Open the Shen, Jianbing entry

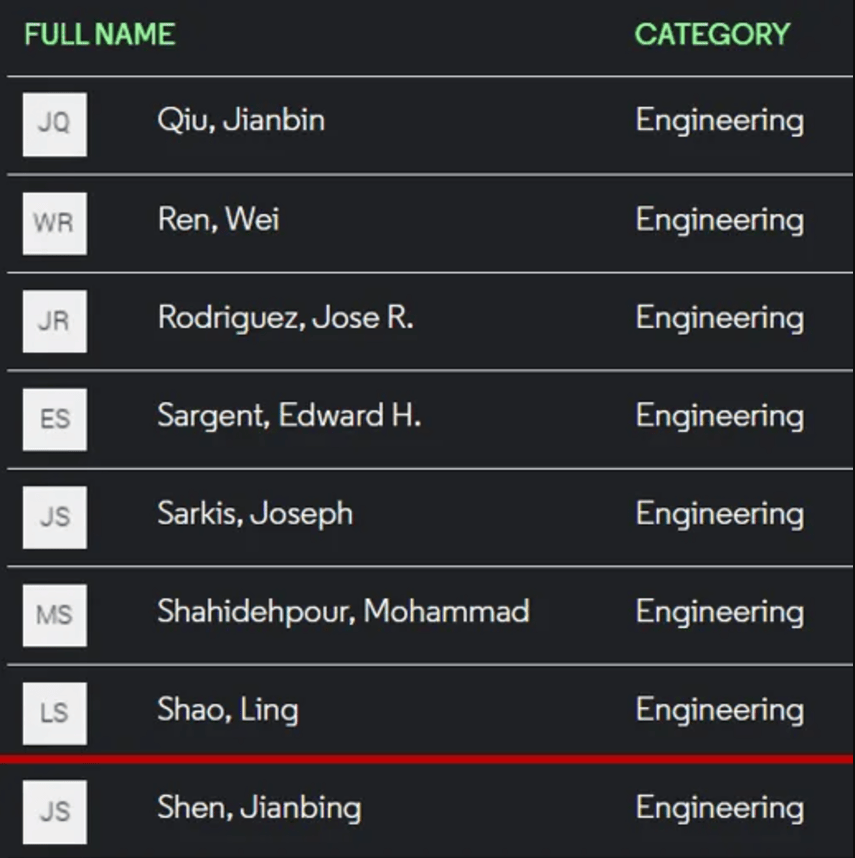coord(258,807)
